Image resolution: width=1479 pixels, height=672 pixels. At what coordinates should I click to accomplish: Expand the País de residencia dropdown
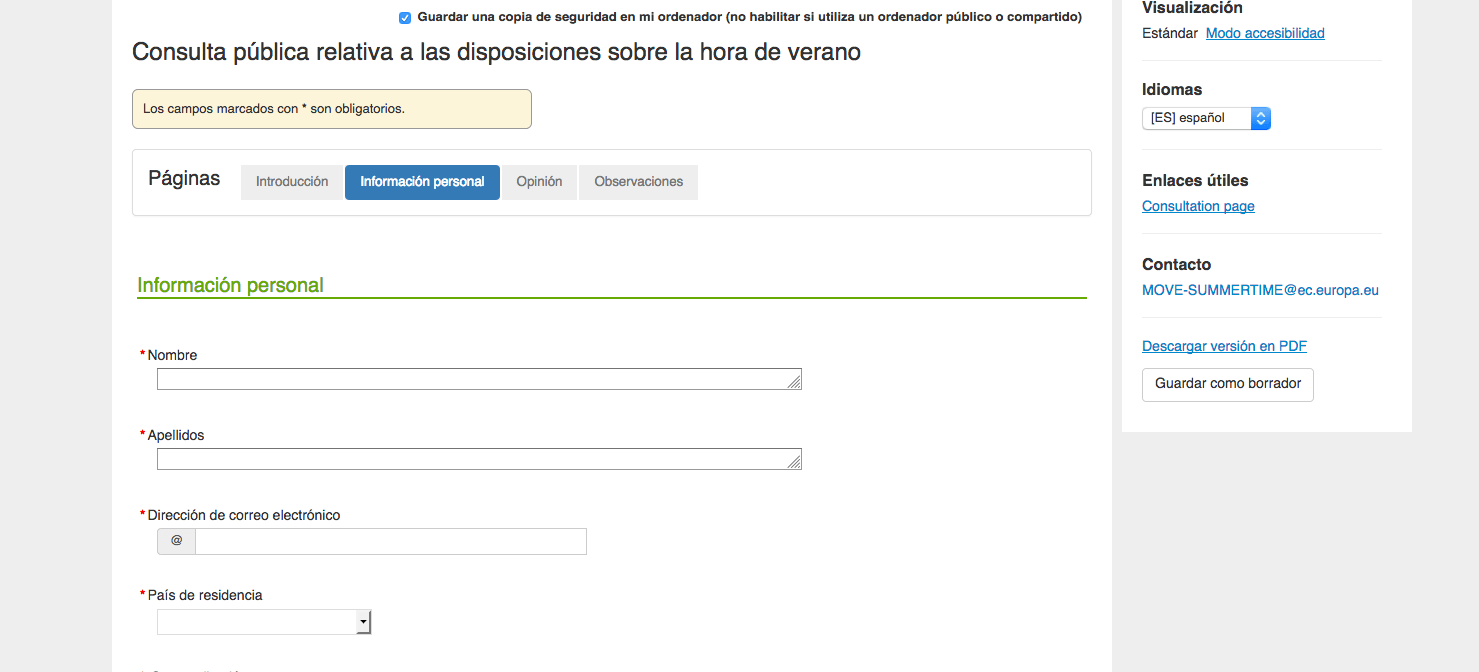pyautogui.click(x=264, y=622)
